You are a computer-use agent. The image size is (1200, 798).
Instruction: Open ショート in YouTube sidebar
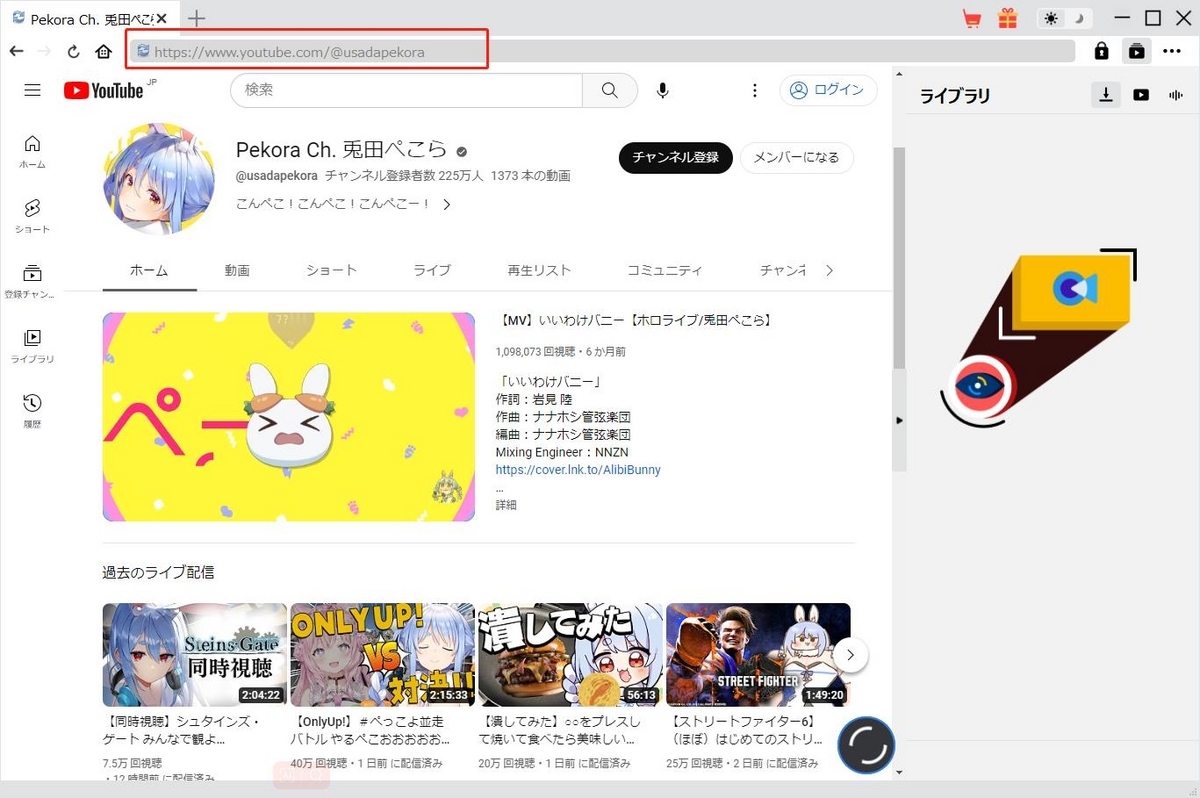pos(32,216)
